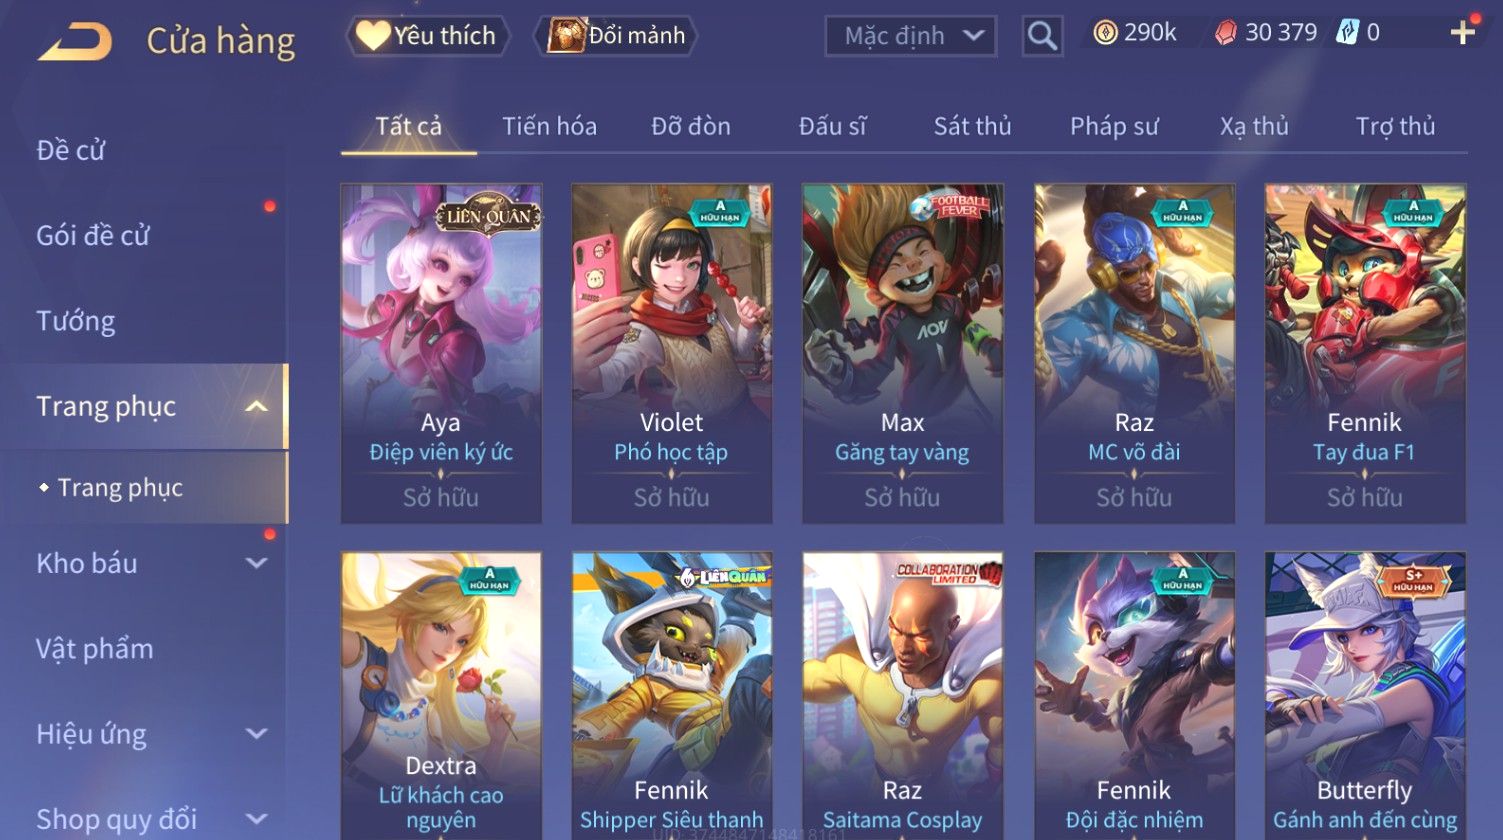
Task: Tap the plus icon to add currency
Action: 1462,33
